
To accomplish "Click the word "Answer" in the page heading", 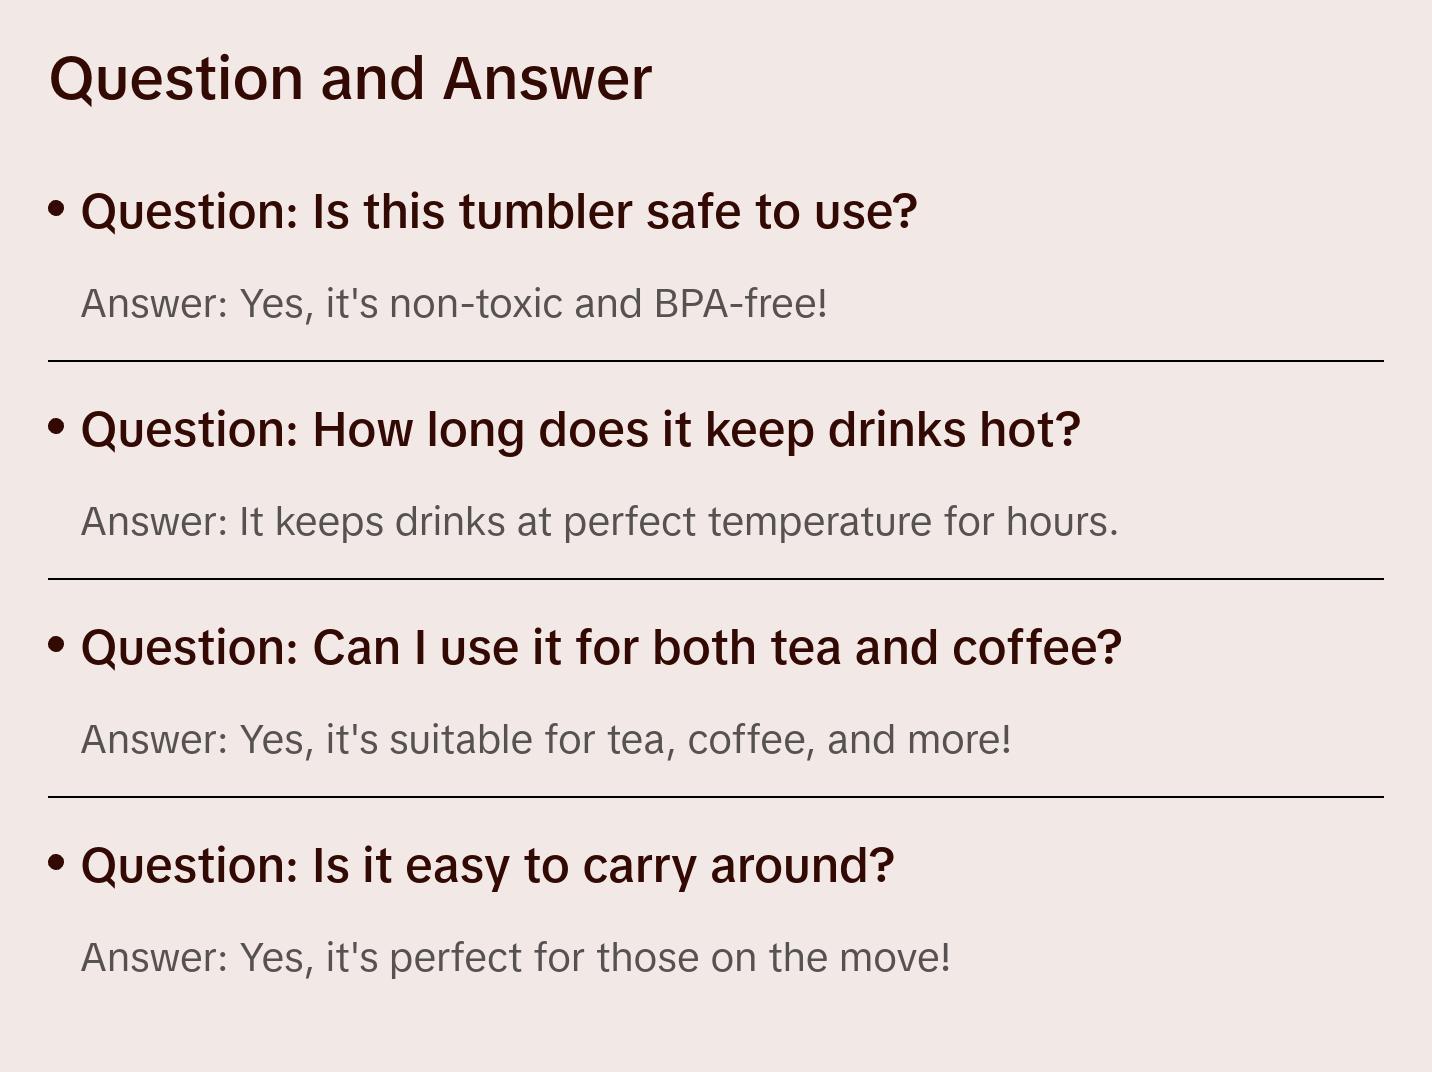I will coord(547,78).
